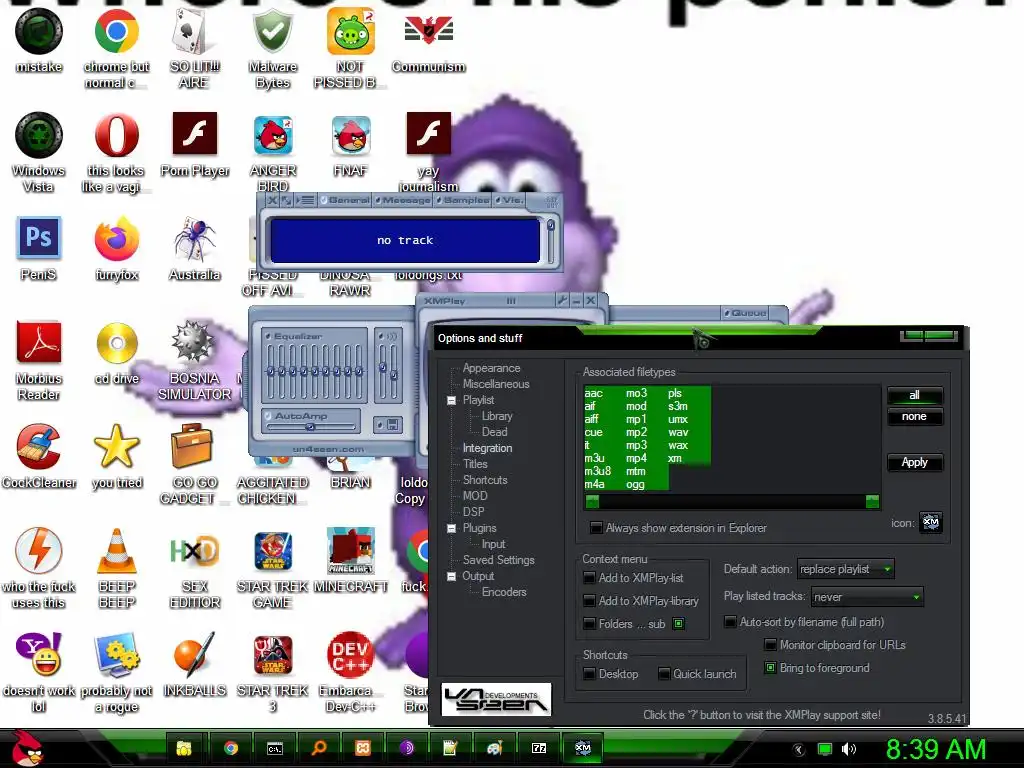Click the first equalizer band slider
1024x768 pixels.
(x=270, y=371)
